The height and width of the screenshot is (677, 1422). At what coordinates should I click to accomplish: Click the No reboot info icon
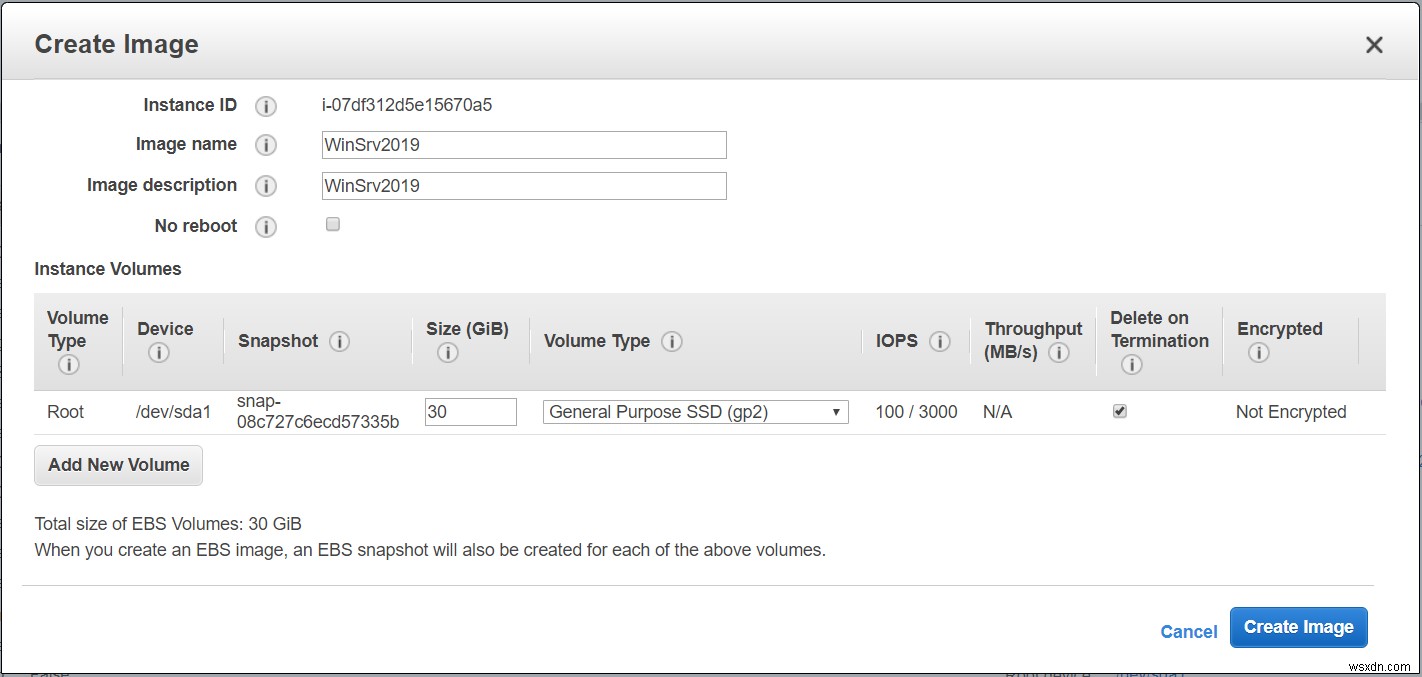coord(266,227)
